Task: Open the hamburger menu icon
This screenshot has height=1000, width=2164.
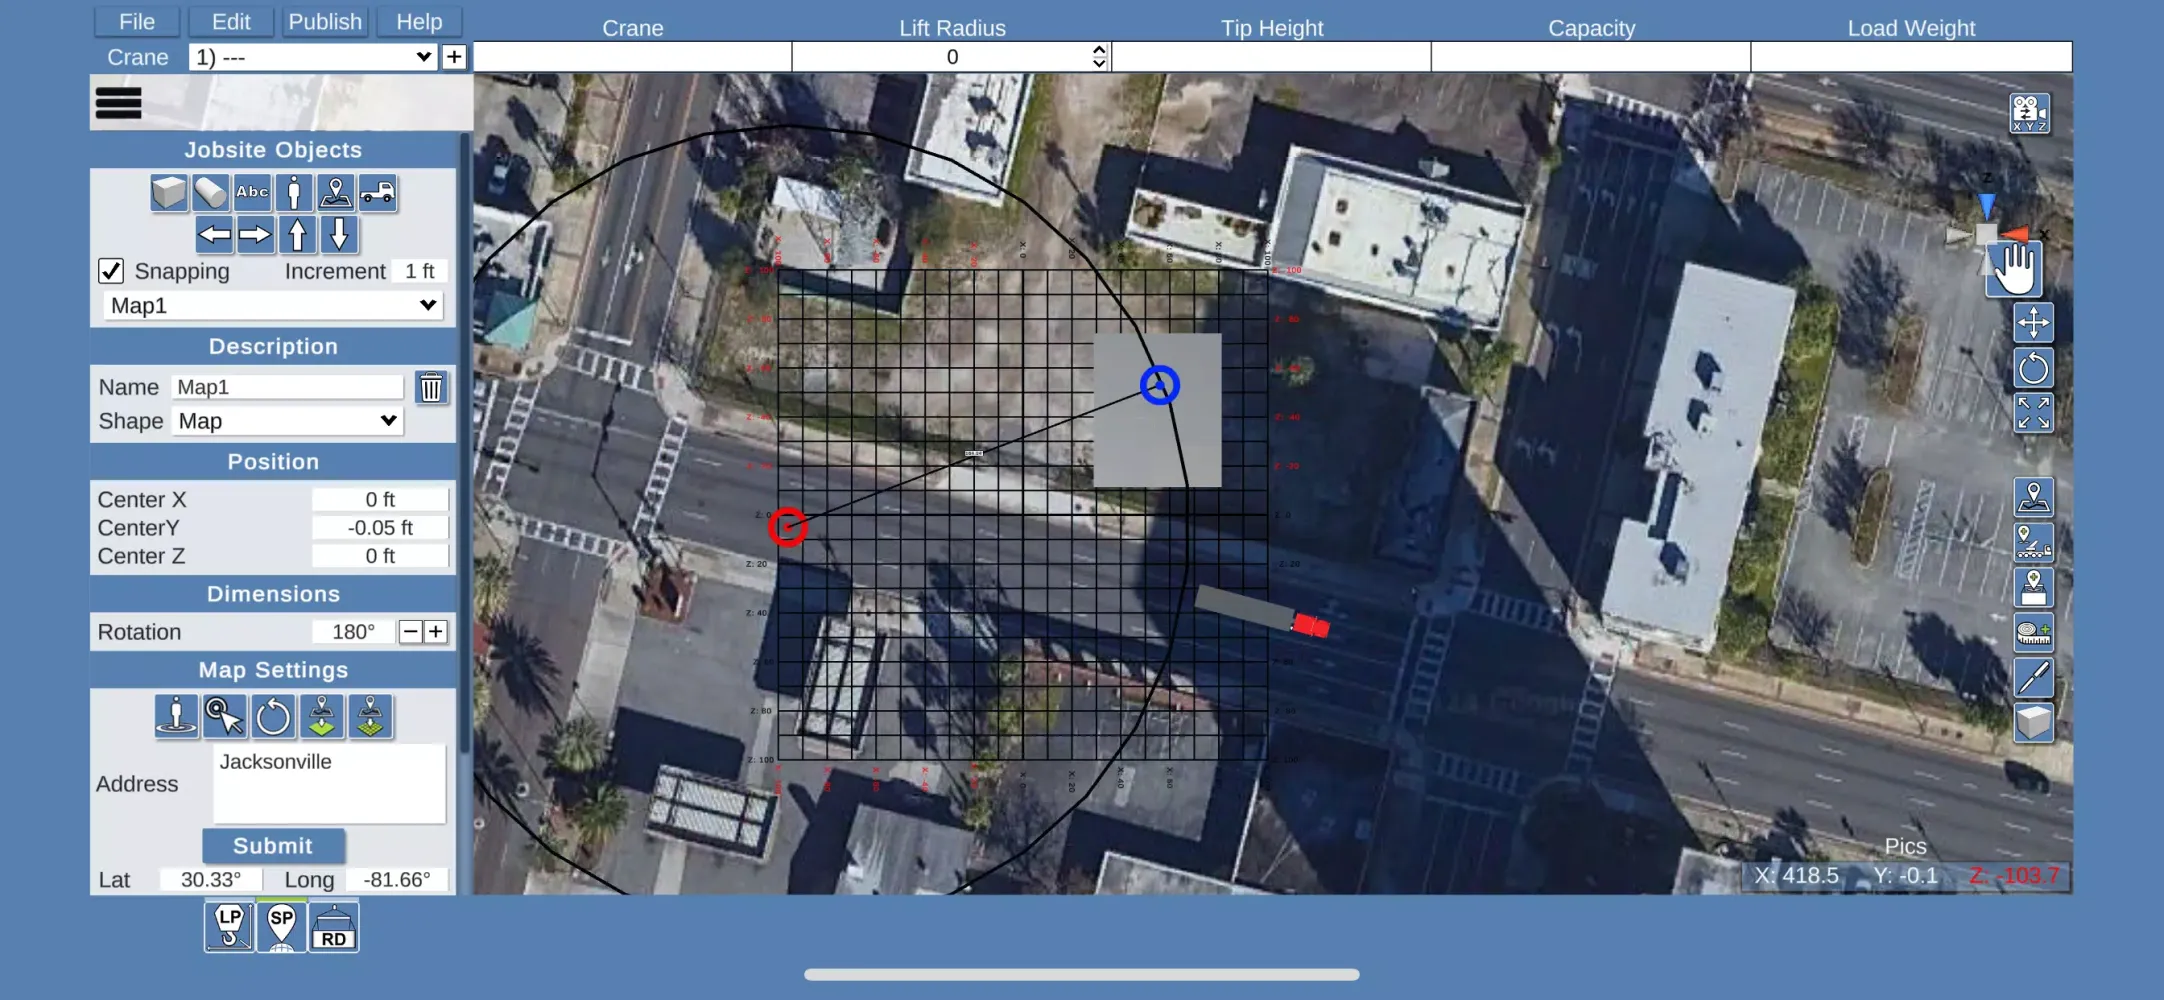Action: tap(118, 103)
